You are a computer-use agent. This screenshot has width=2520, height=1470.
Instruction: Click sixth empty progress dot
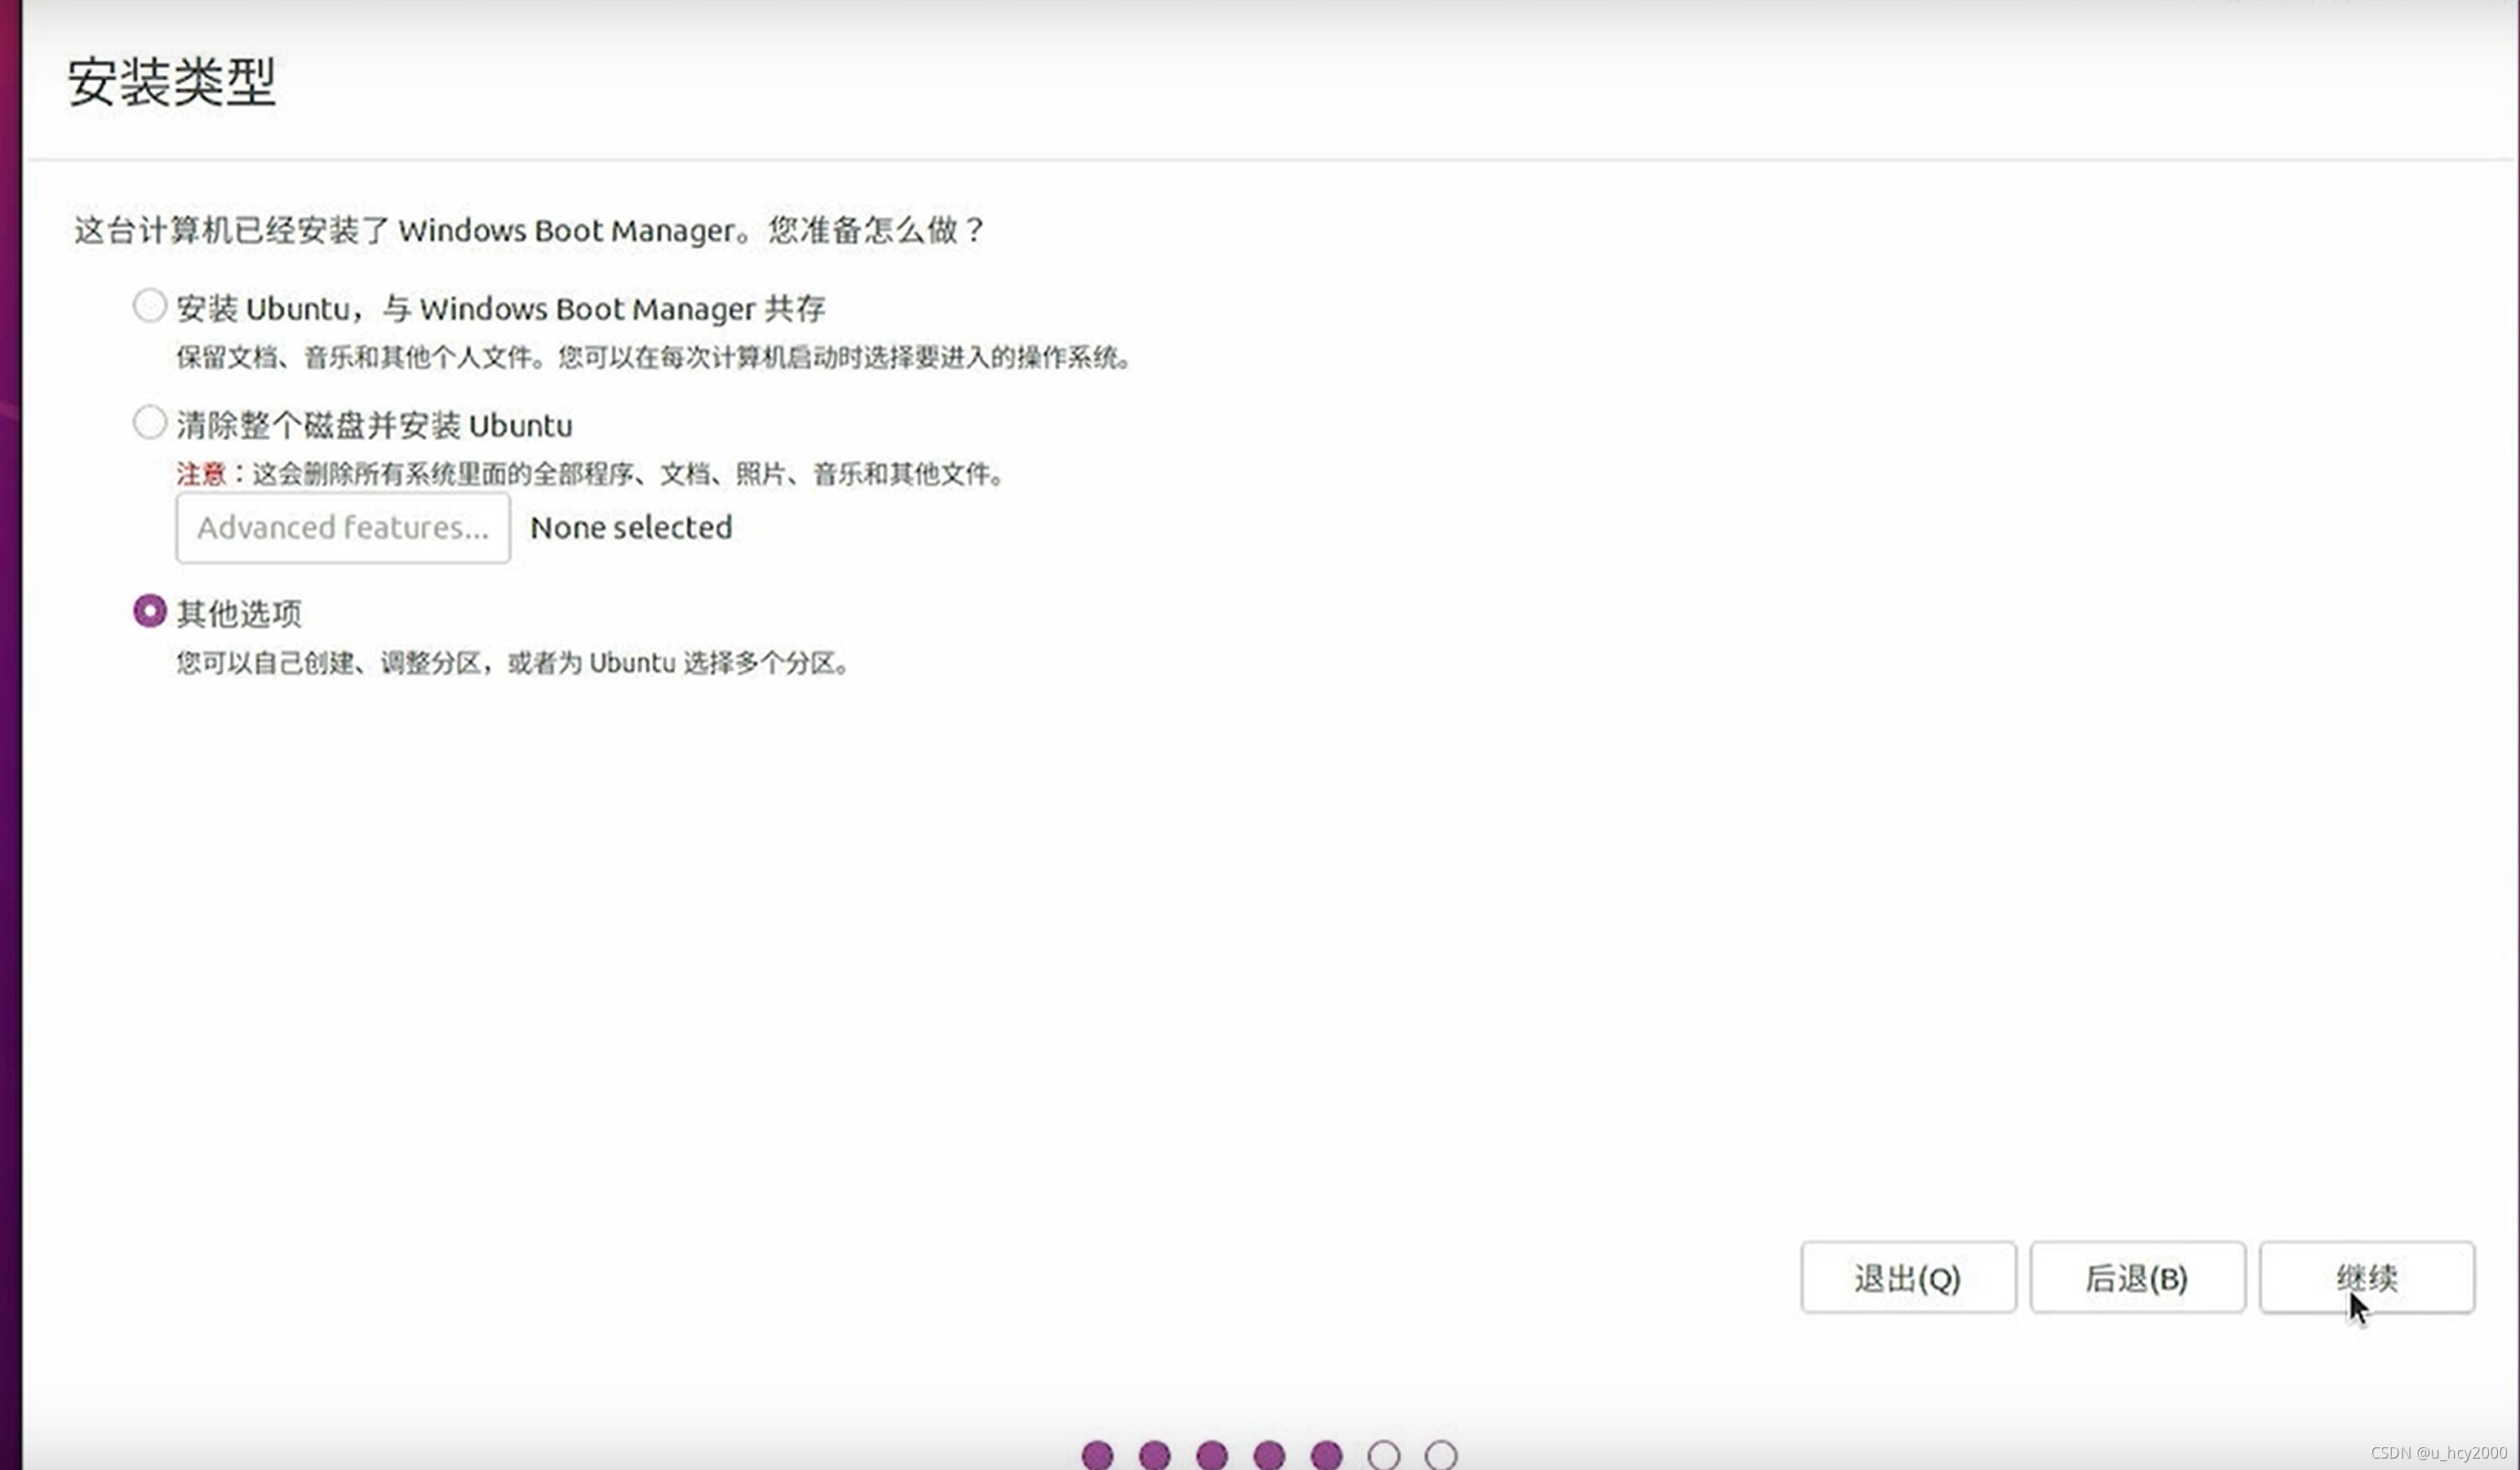click(x=1384, y=1455)
